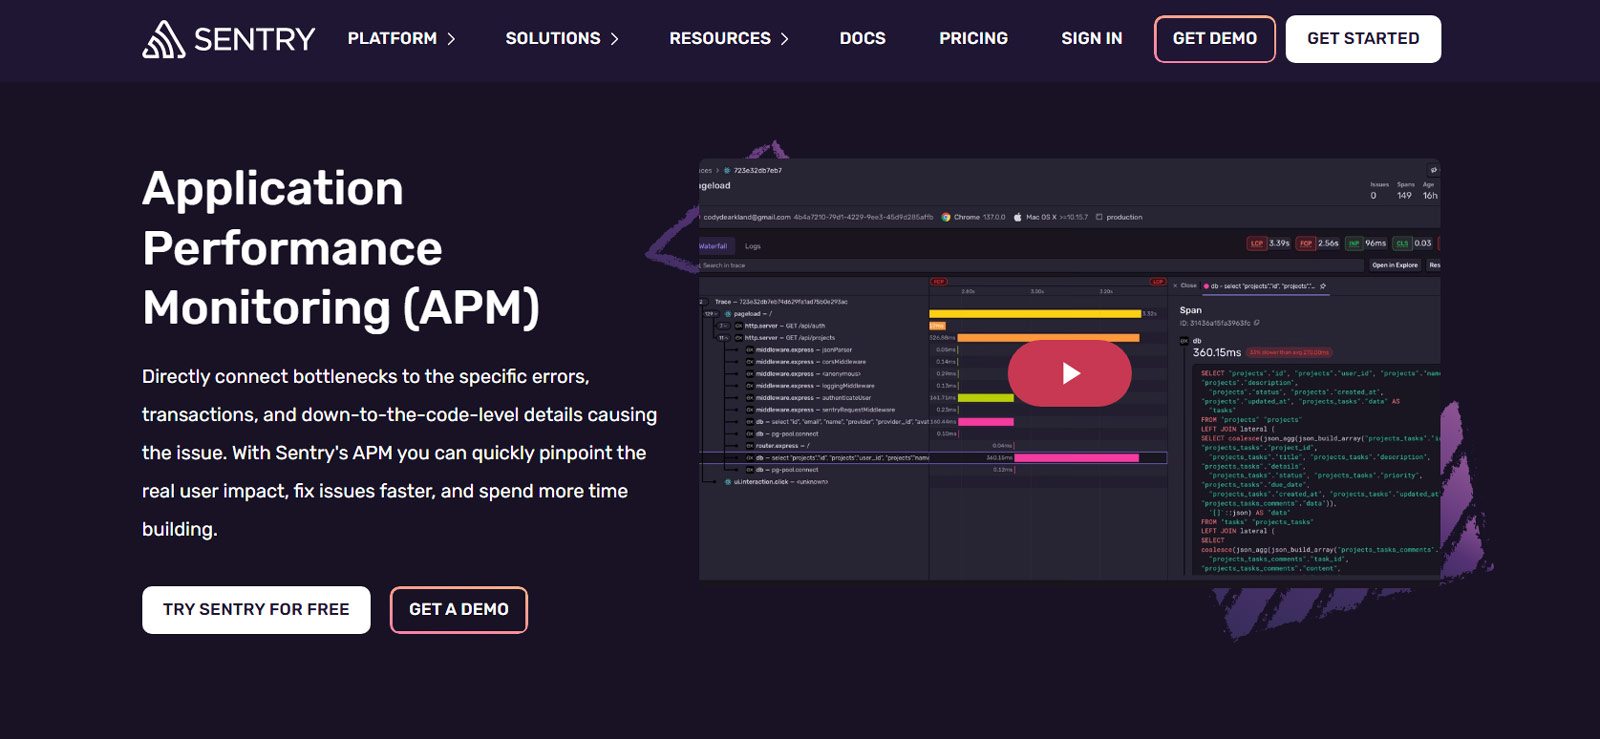Select the Logs tab in video preview
The image size is (1600, 739).
coord(753,246)
